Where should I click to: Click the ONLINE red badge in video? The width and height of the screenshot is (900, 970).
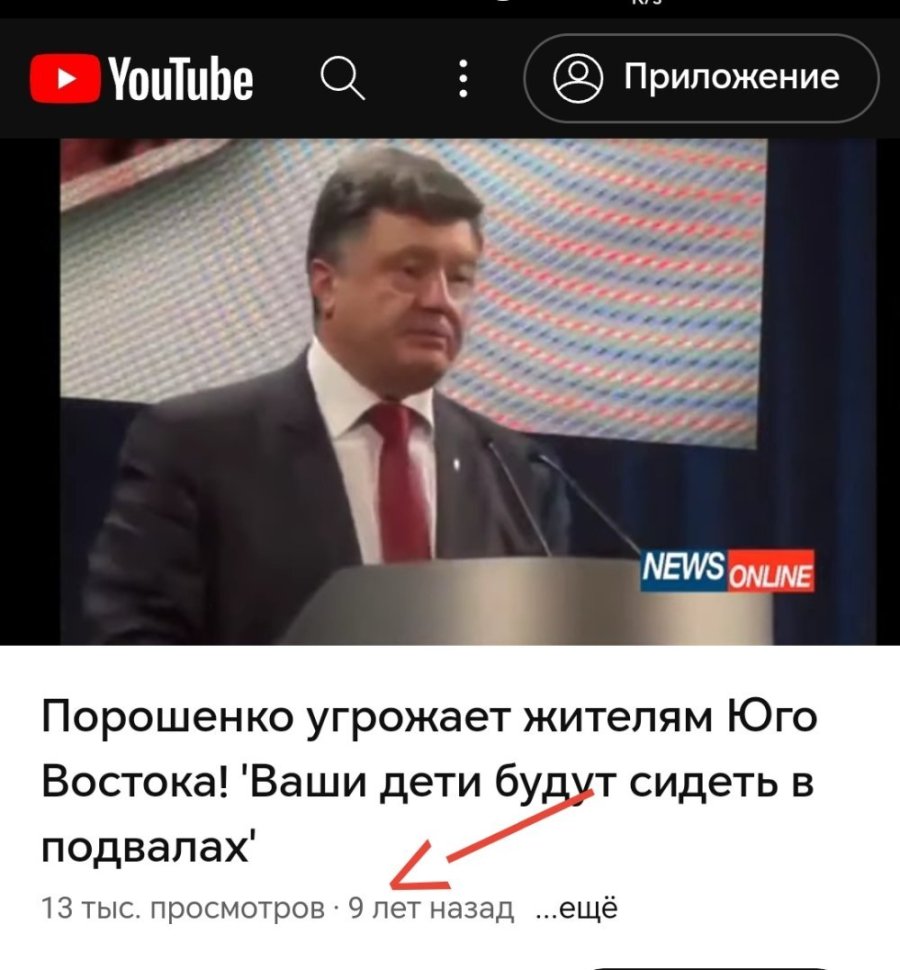click(x=770, y=575)
